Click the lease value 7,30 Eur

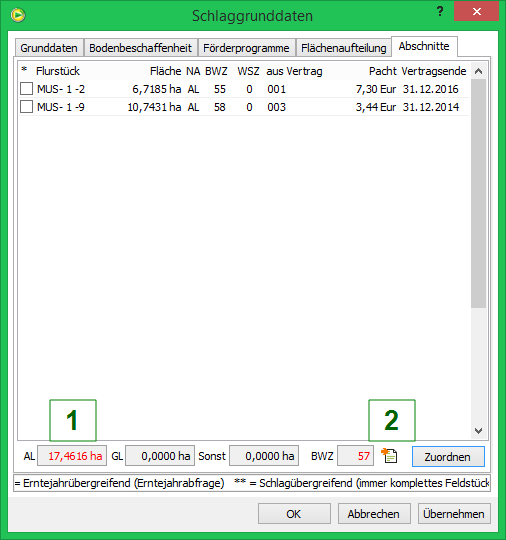376,89
